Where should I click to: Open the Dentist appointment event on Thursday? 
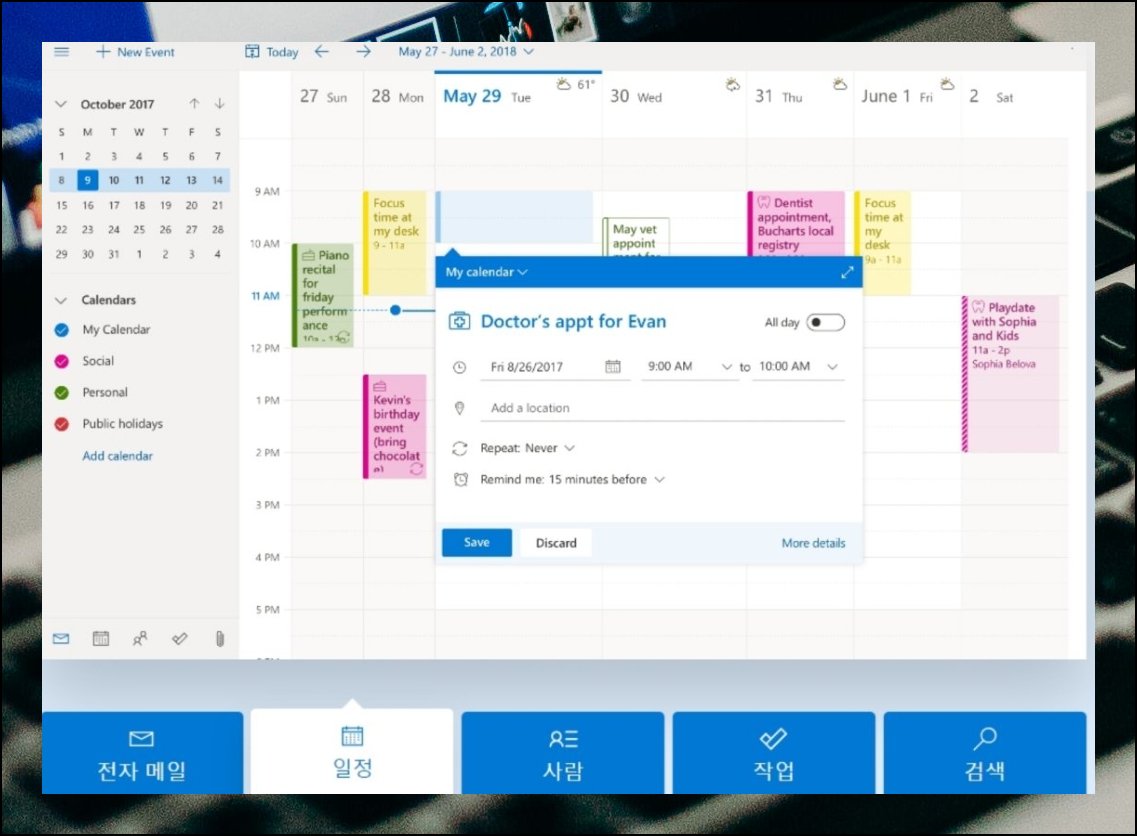(x=796, y=223)
